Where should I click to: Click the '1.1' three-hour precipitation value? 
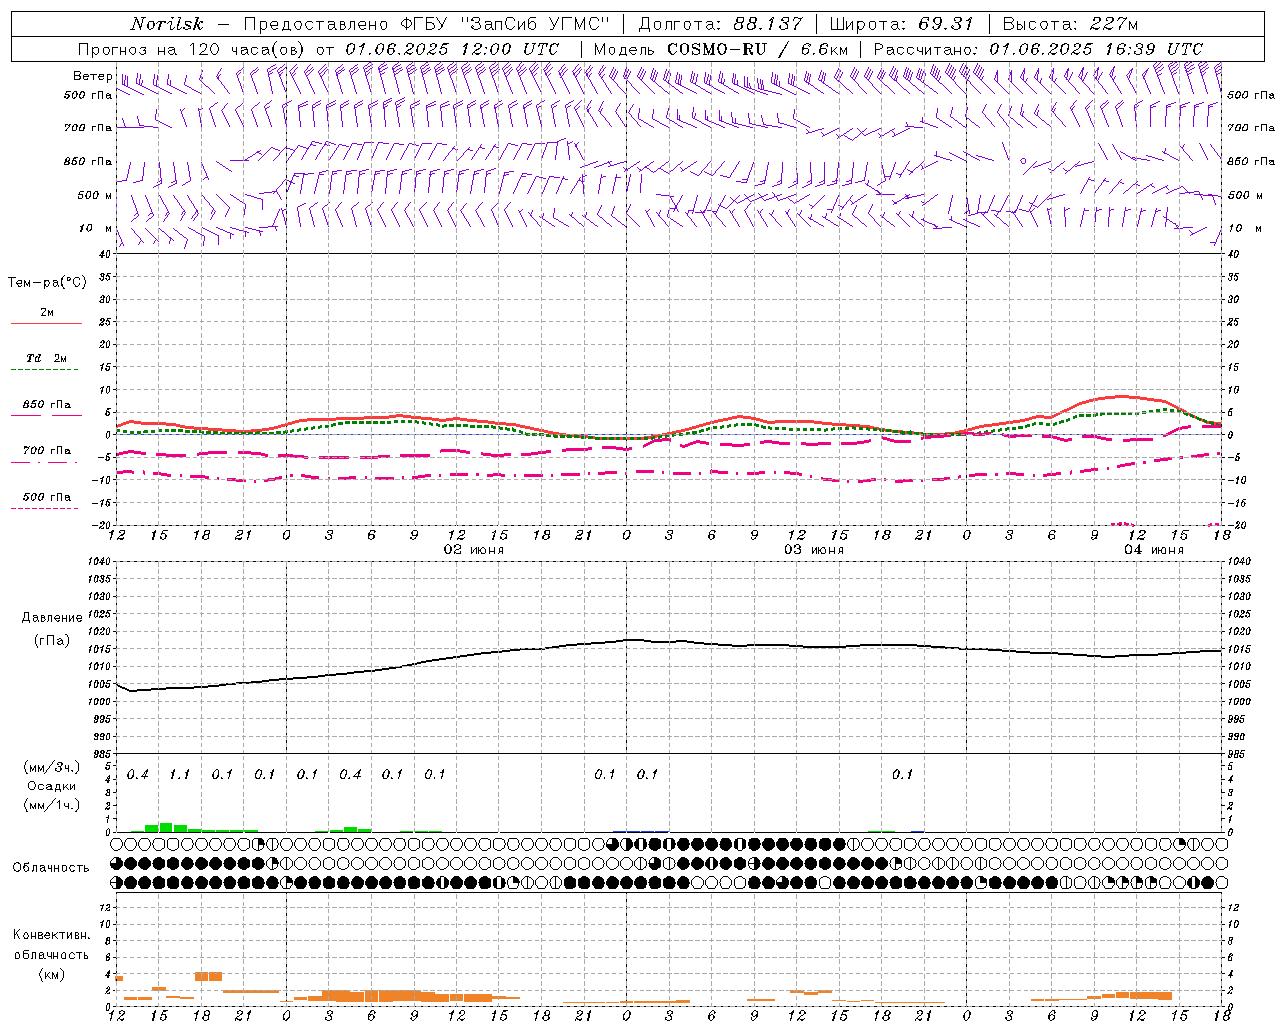[180, 775]
